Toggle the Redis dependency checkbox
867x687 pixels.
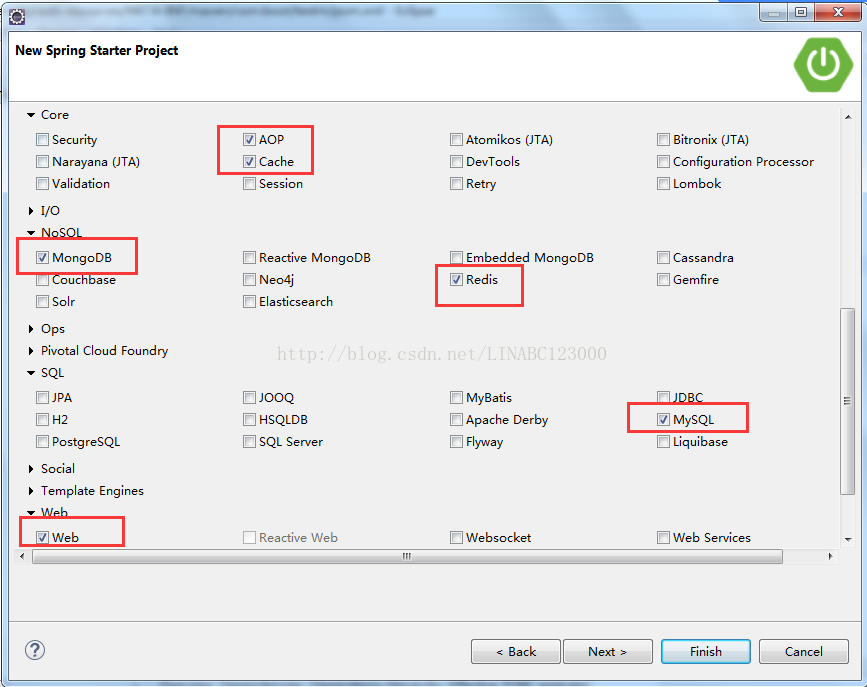click(457, 280)
